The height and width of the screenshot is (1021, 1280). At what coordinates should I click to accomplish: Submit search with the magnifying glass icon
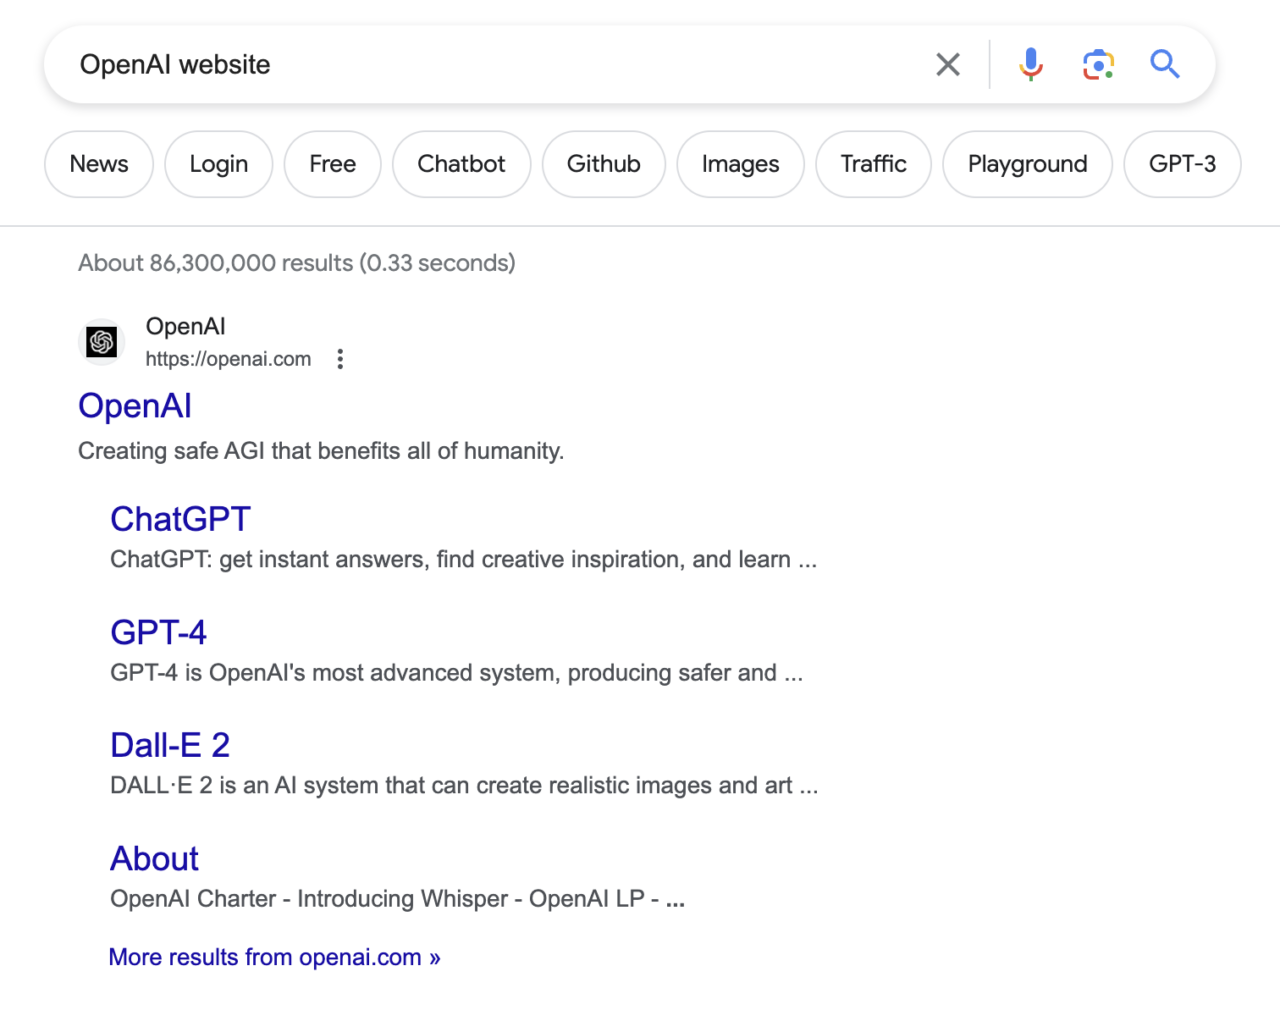click(1165, 65)
